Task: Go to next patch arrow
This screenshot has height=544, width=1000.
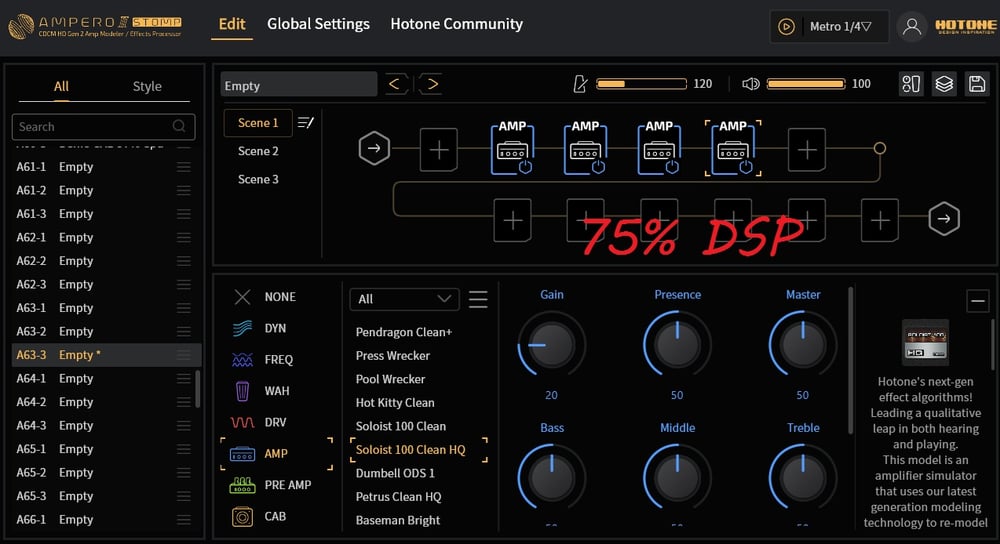Action: 432,84
